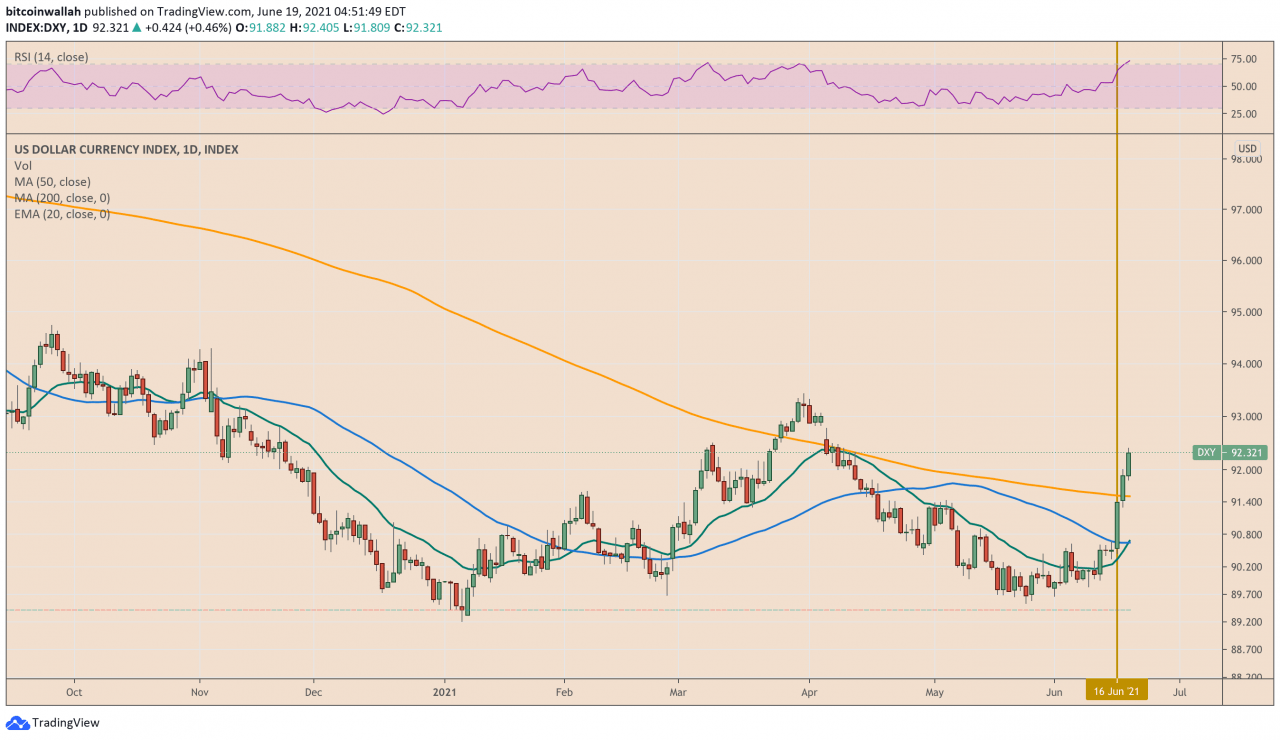Click the Apr label on time axis

[x=809, y=691]
